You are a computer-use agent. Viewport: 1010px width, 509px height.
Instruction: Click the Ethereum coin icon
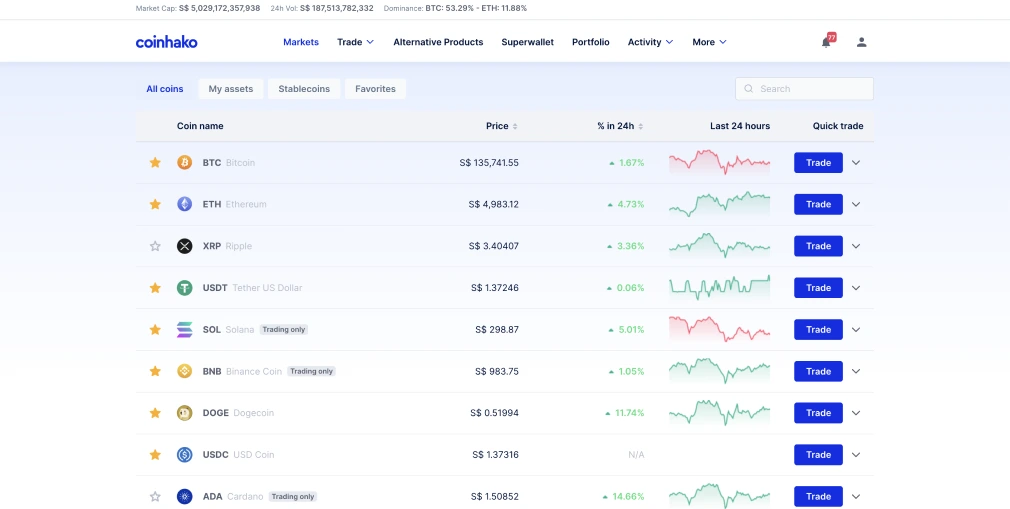coord(185,204)
